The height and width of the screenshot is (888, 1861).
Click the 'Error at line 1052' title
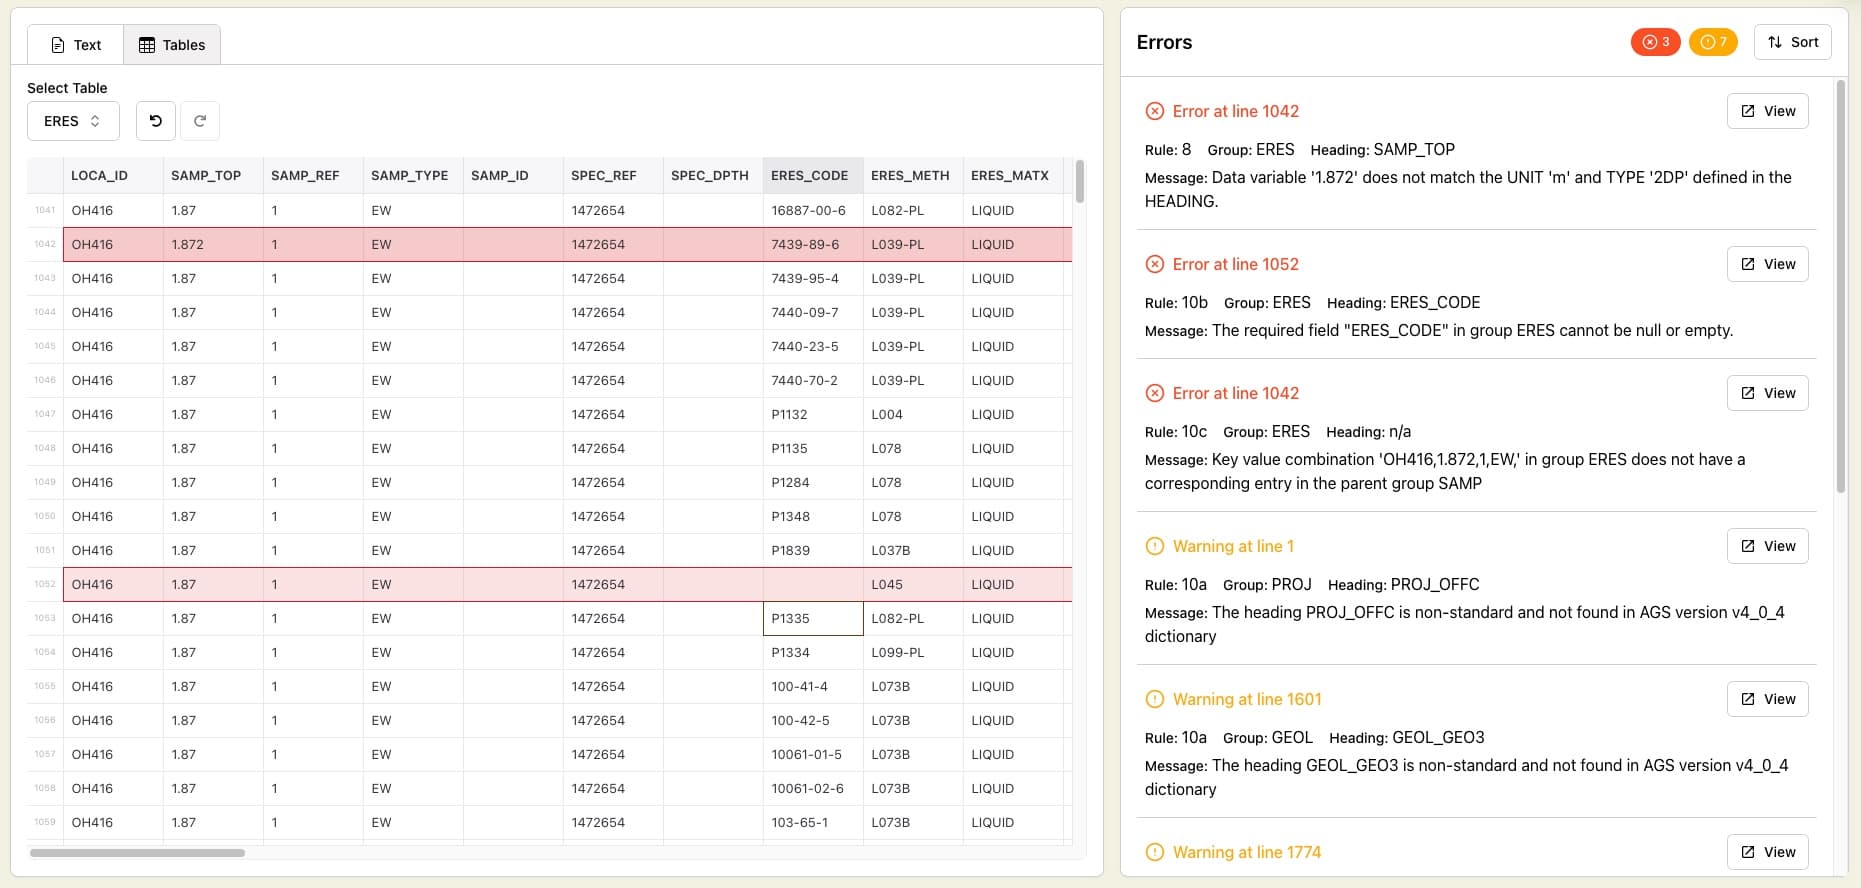tap(1236, 264)
